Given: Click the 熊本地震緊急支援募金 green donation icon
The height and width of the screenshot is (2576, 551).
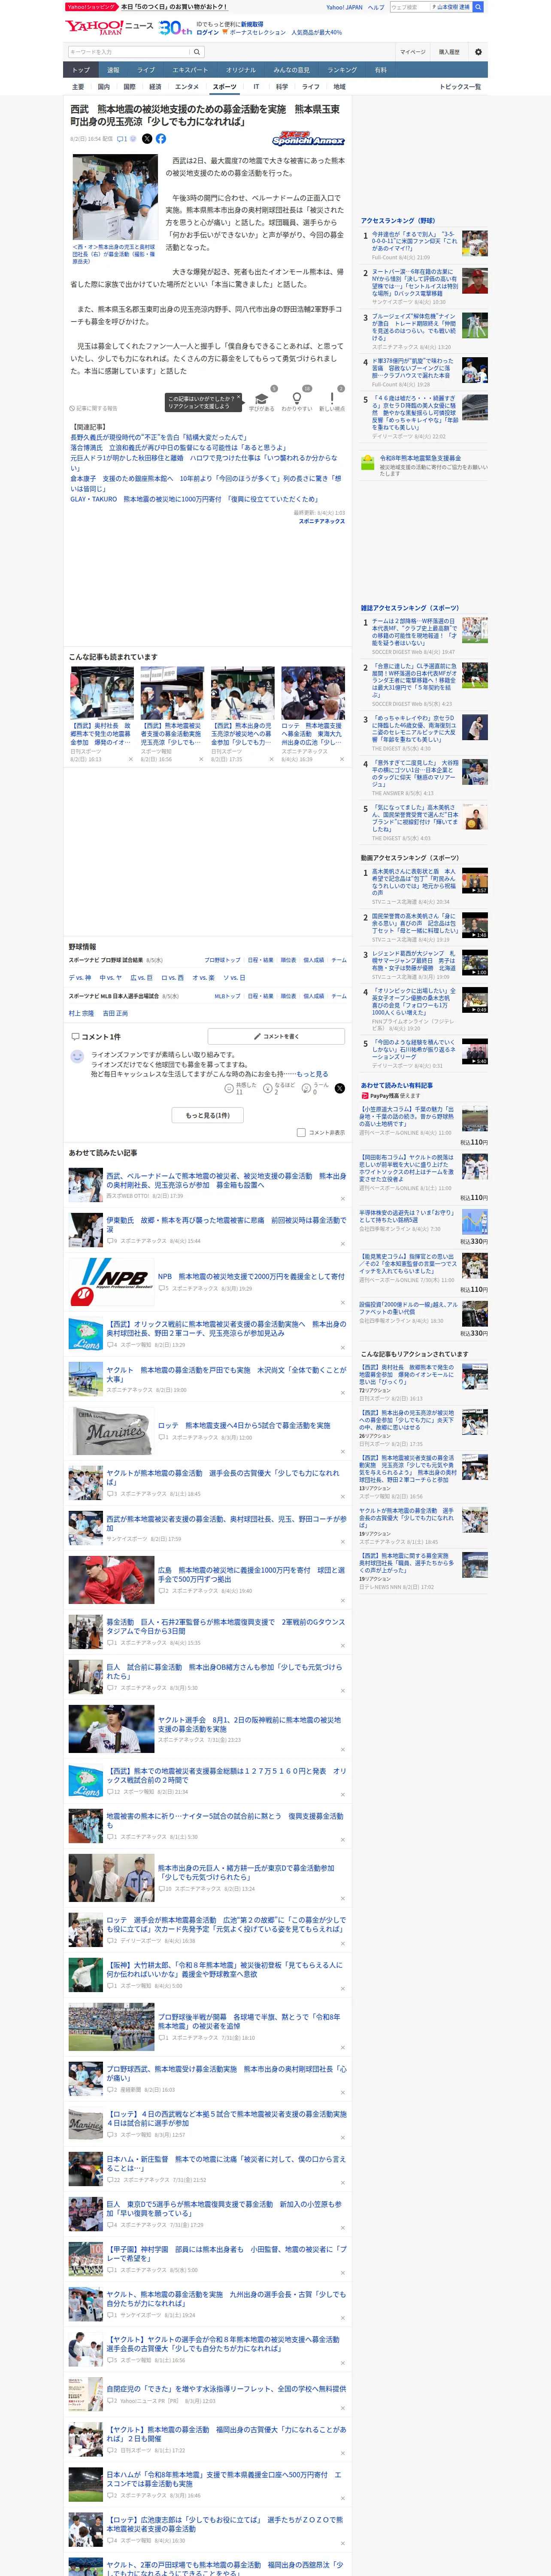Looking at the screenshot, I should point(368,463).
